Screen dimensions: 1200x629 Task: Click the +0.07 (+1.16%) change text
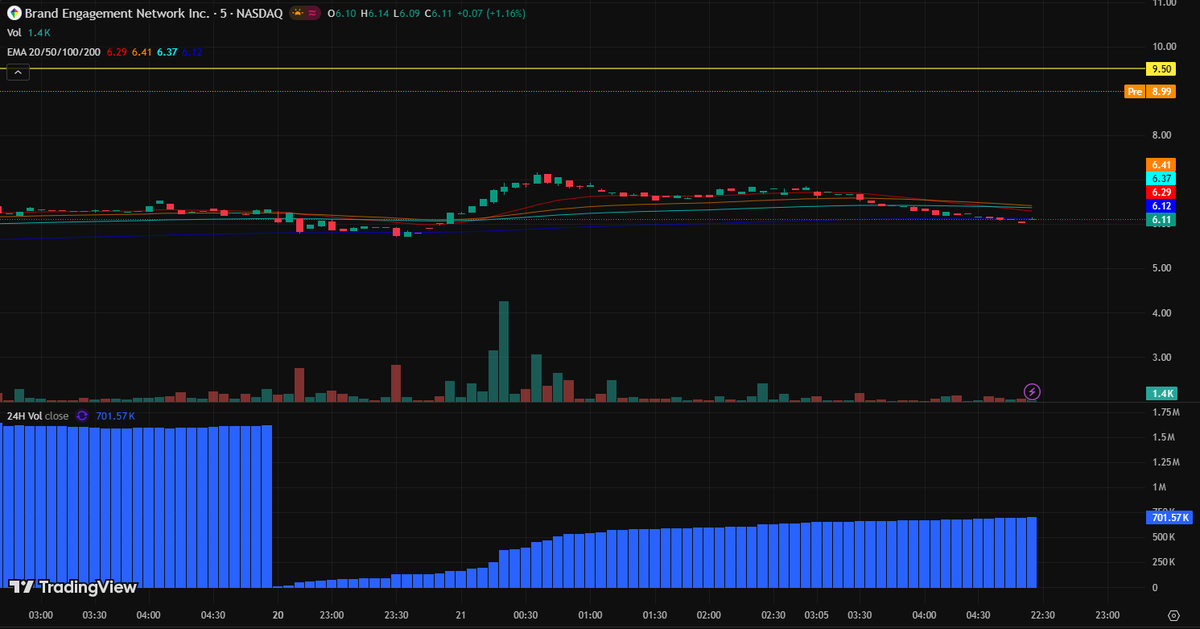493,14
